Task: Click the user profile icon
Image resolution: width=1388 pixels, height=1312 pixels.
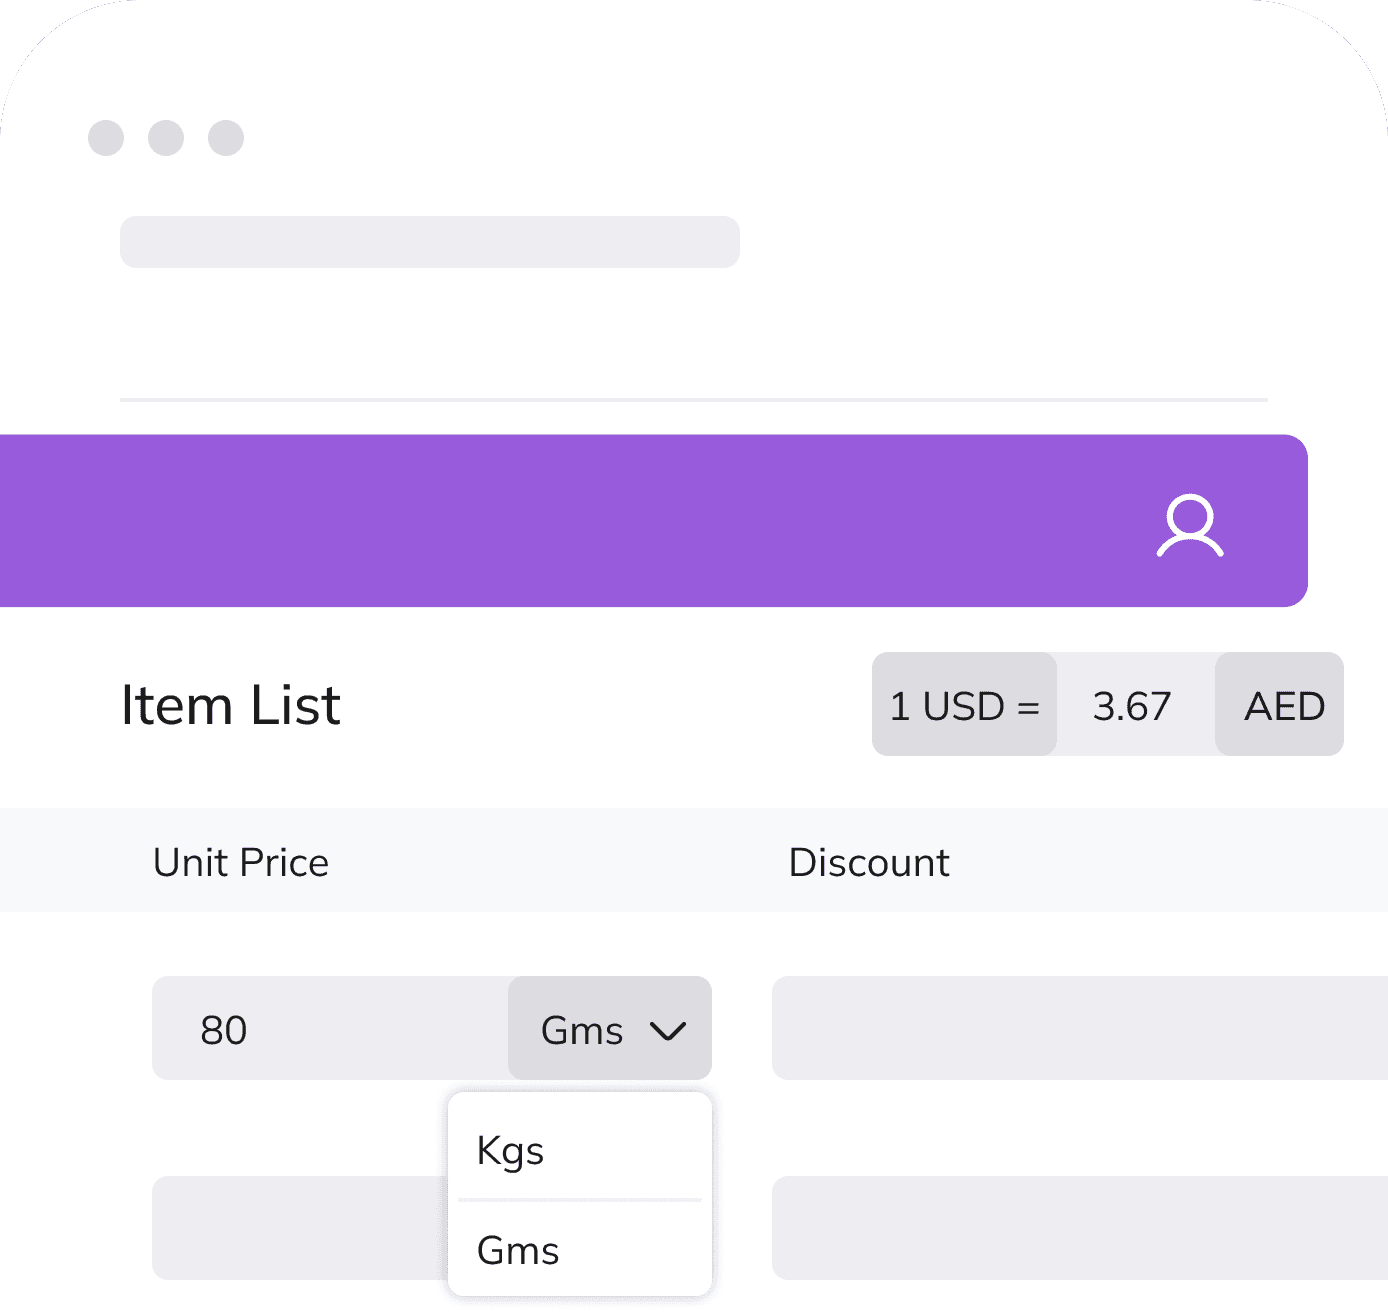Action: (1190, 525)
